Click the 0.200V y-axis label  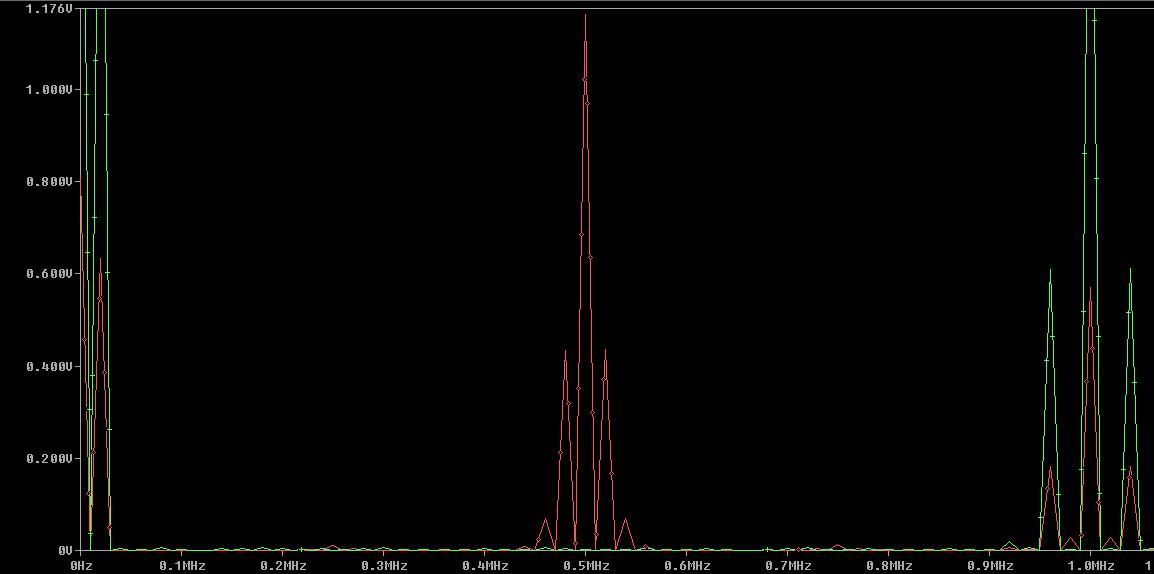[49, 458]
